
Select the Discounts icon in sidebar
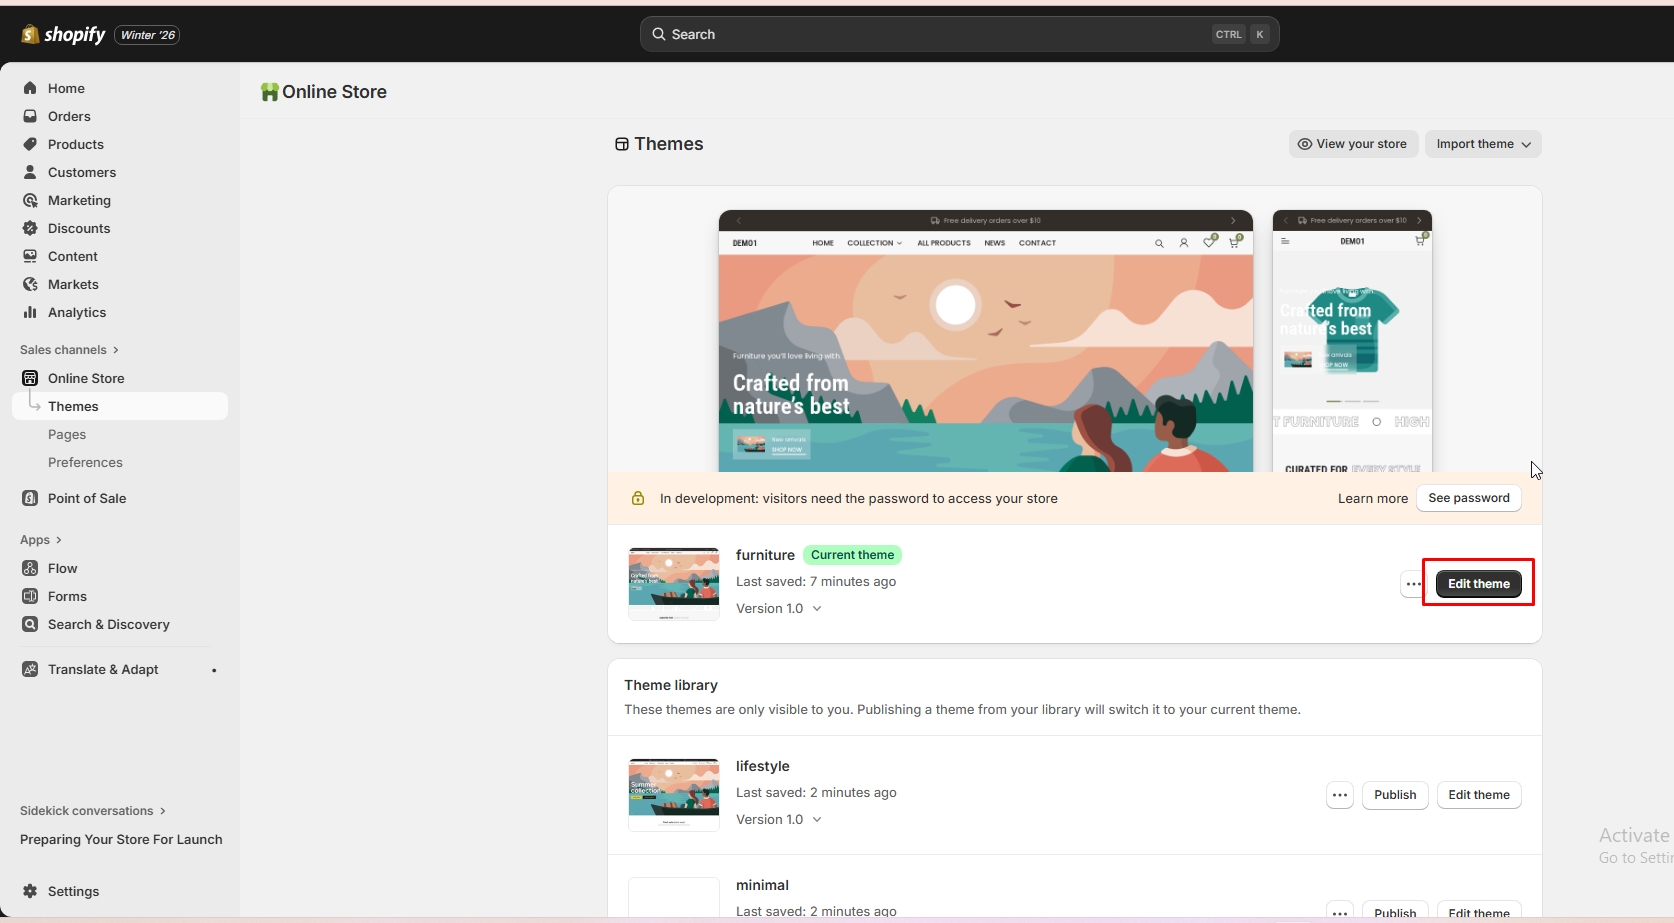click(30, 228)
